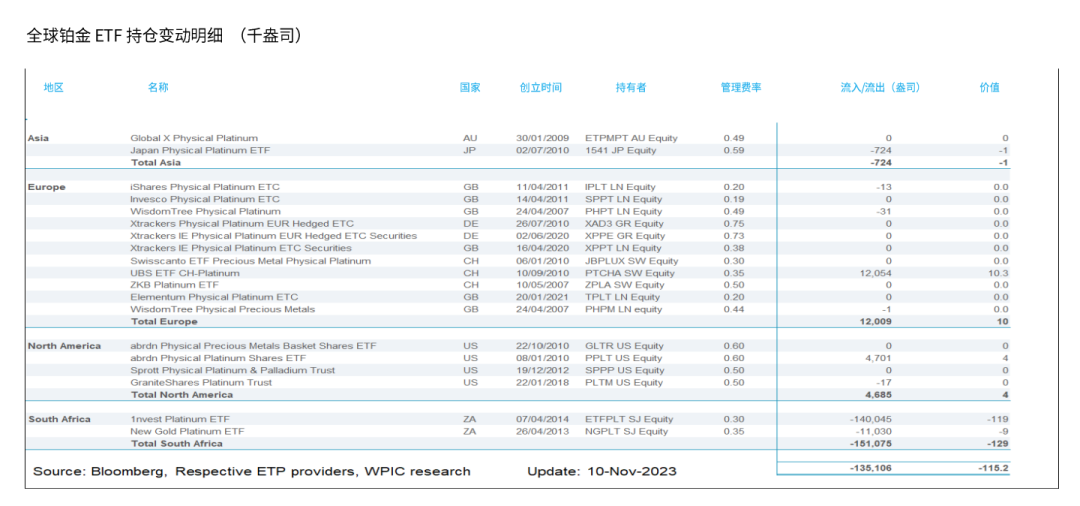Click PPLT US Equity ticker
This screenshot has width=1080, height=506.
pos(623,359)
